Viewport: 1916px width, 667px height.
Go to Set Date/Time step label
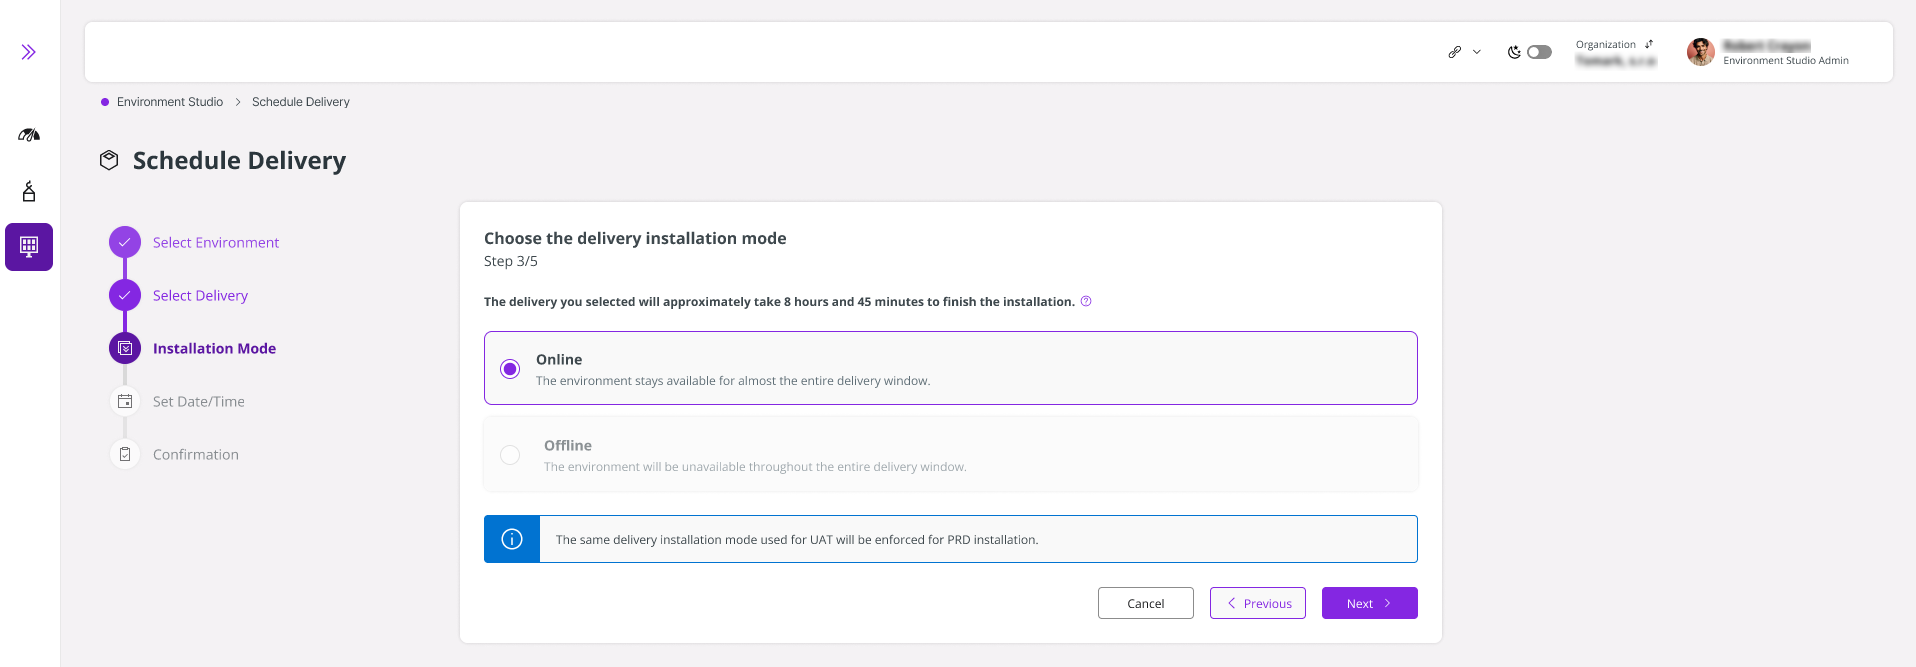(x=199, y=401)
